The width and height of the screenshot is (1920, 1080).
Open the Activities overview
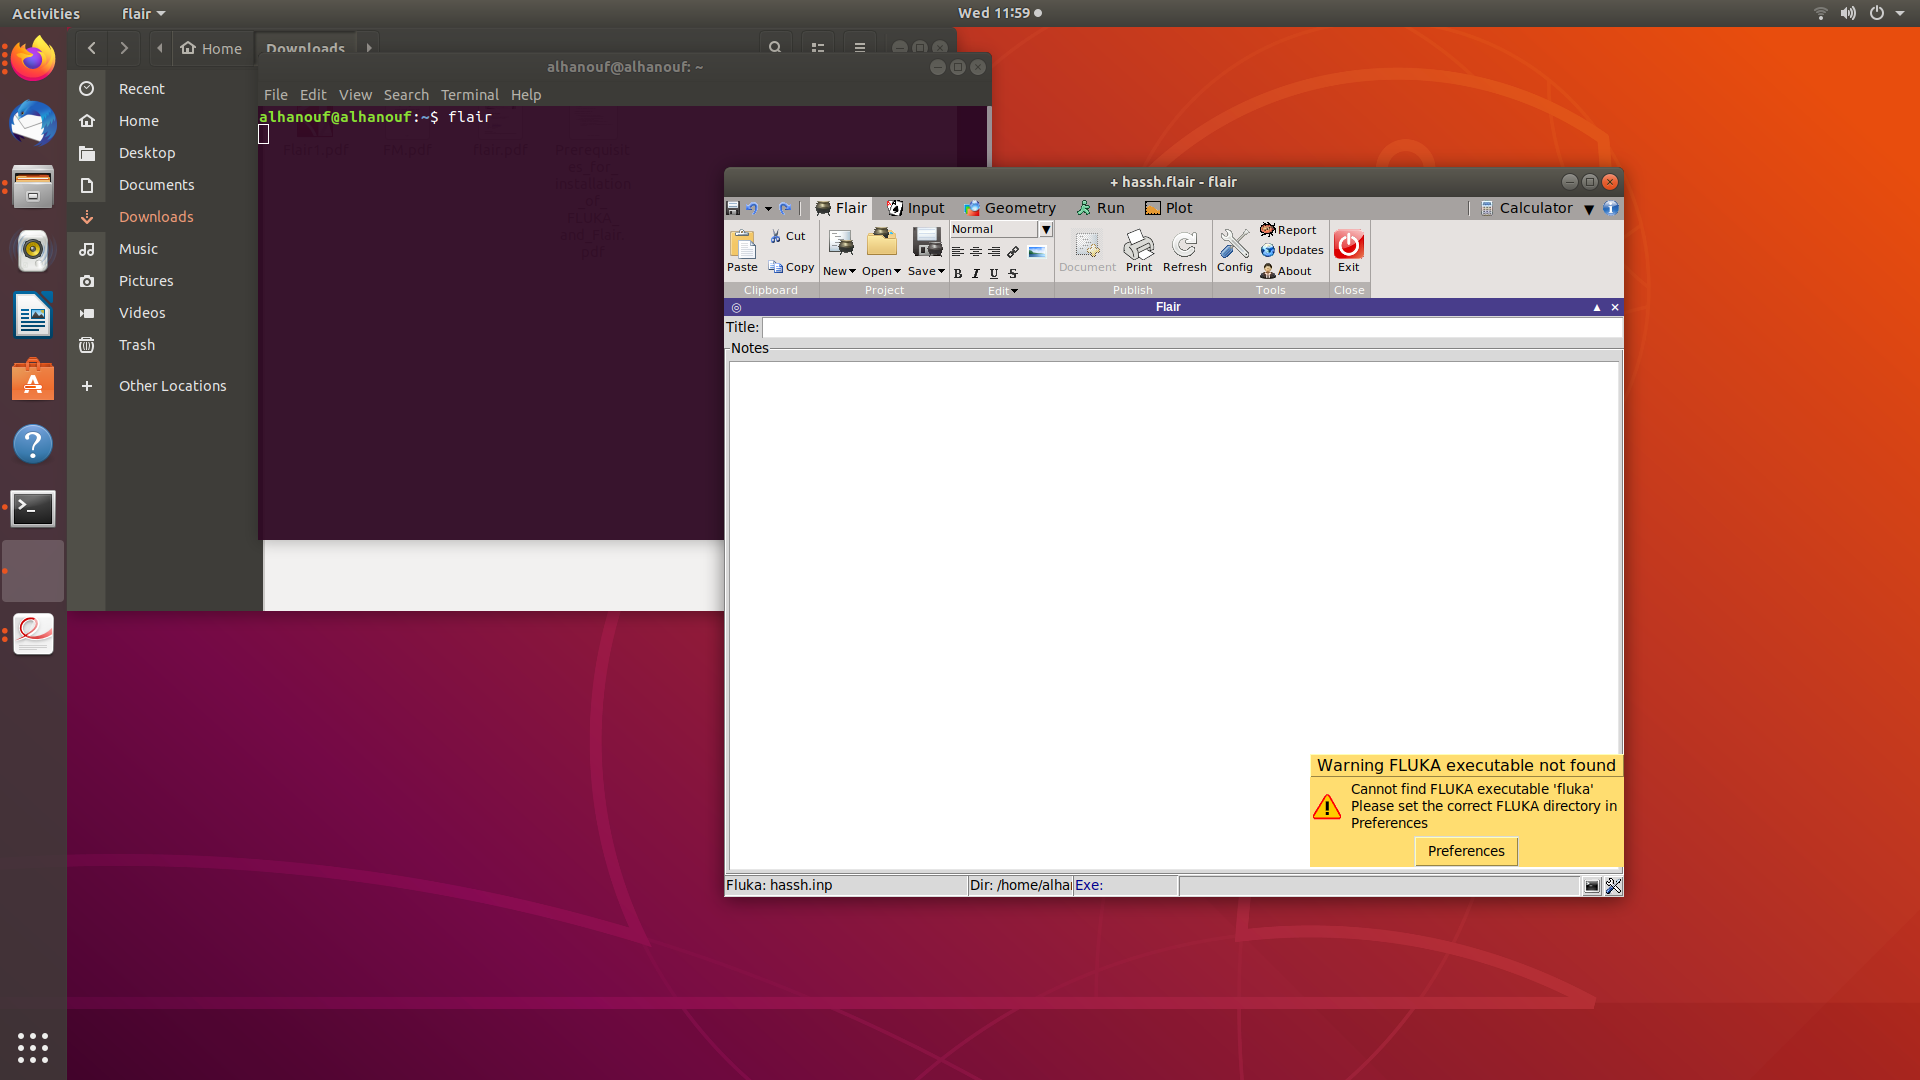point(46,13)
